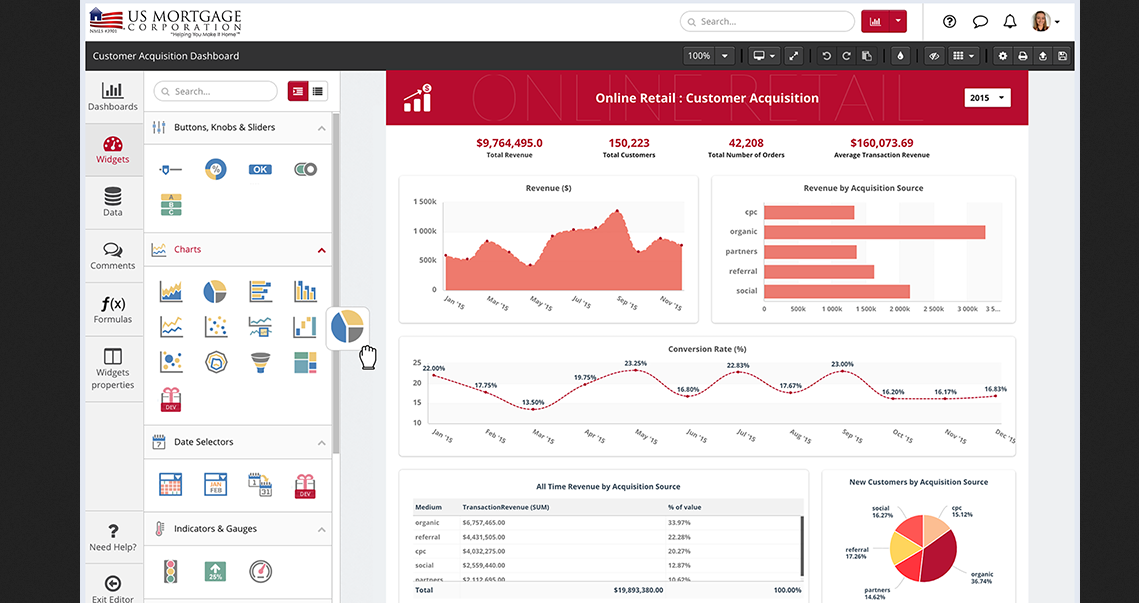Click the undo arrow in toolbar
The width and height of the screenshot is (1139, 603).
pos(826,56)
